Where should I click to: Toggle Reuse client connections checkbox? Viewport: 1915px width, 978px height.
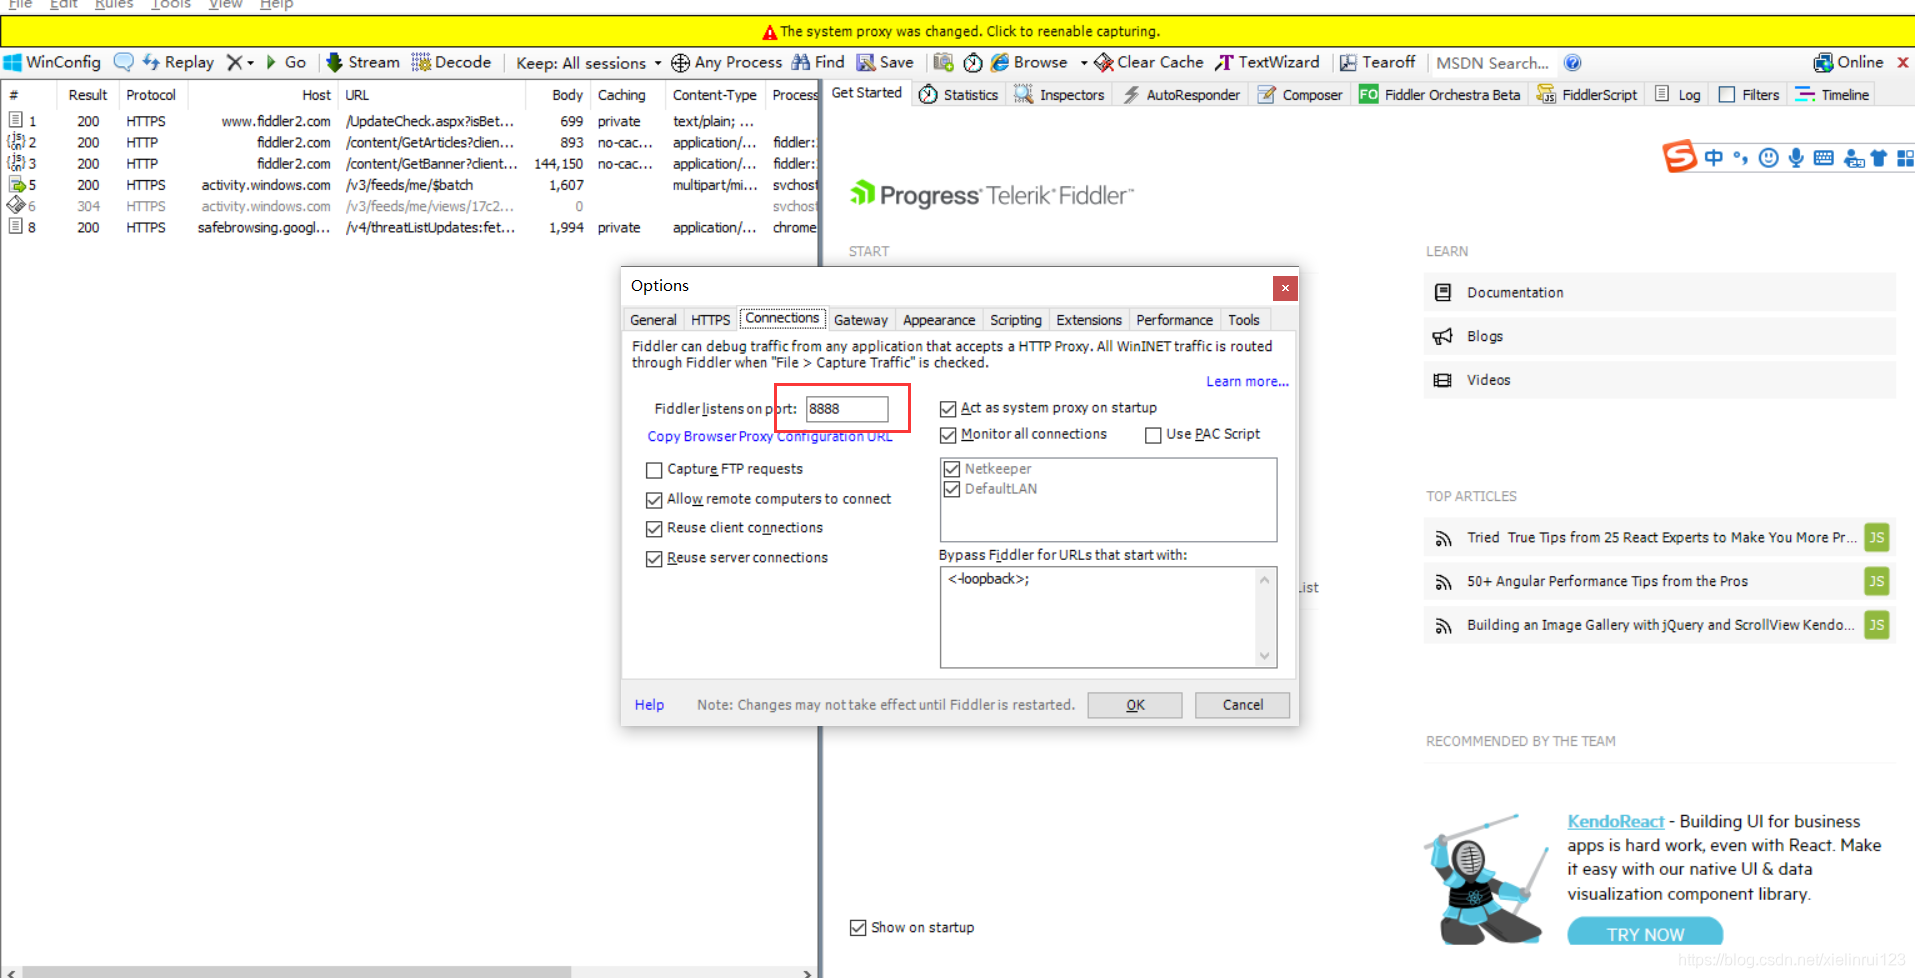point(654,529)
